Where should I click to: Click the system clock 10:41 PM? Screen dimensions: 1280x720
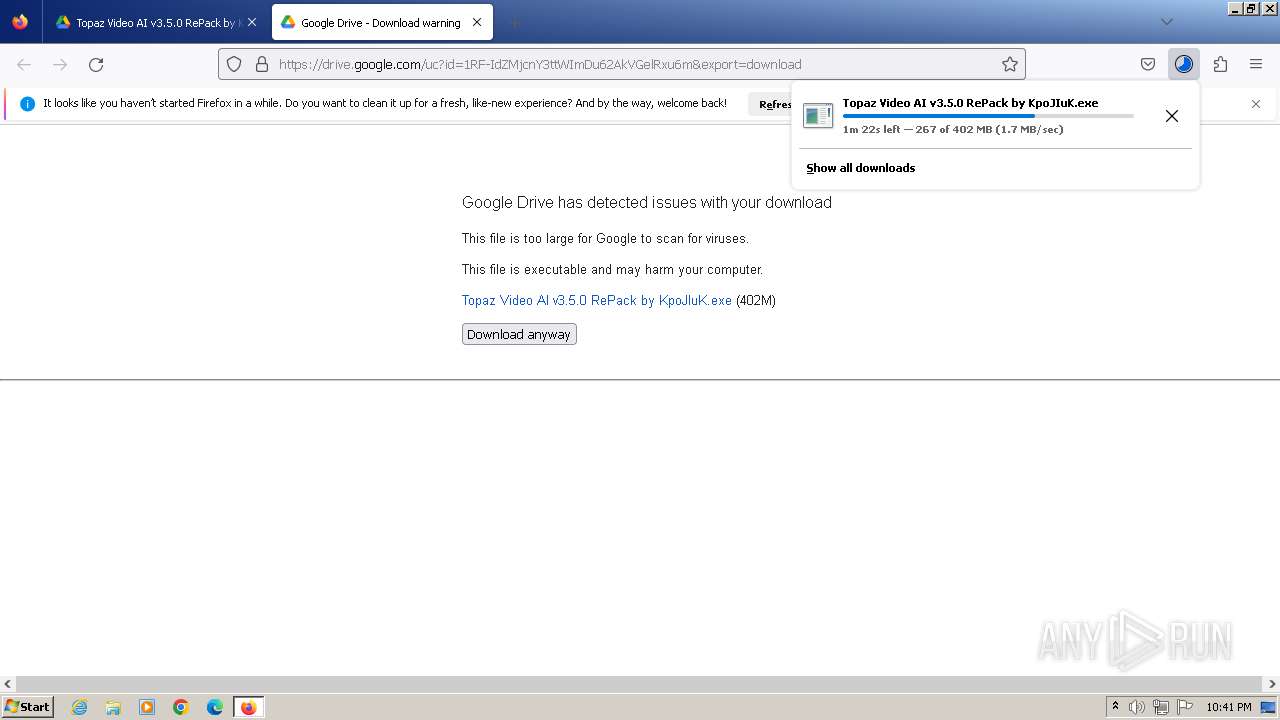pyautogui.click(x=1228, y=707)
